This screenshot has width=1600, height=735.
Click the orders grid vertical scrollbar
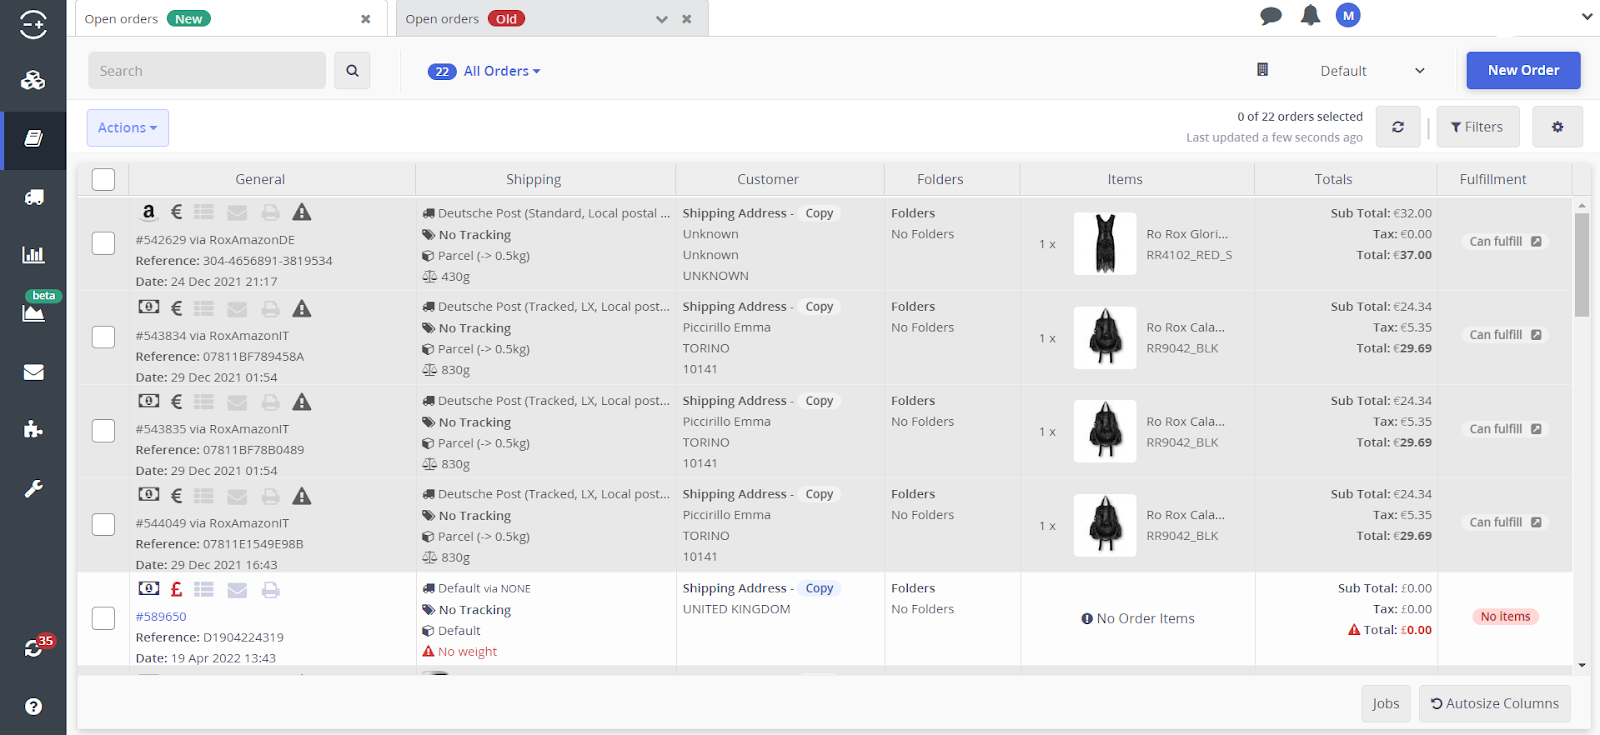pyautogui.click(x=1582, y=265)
